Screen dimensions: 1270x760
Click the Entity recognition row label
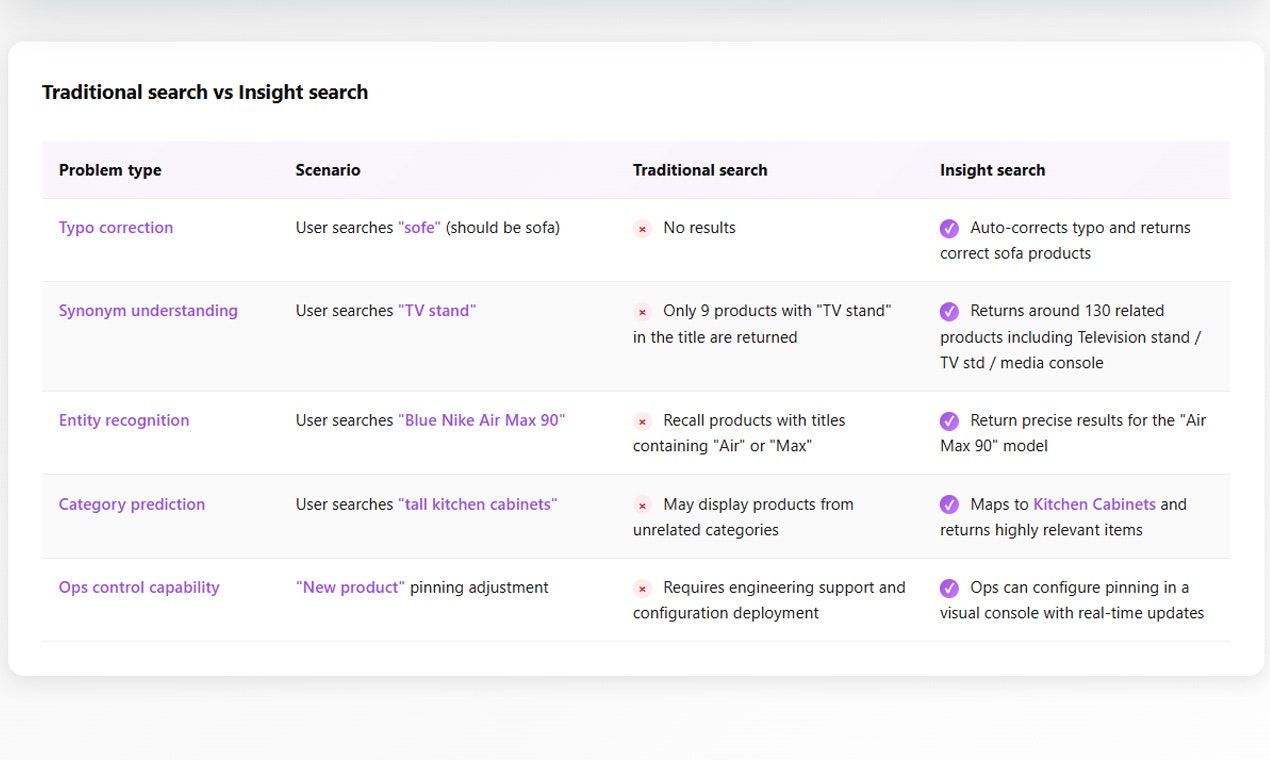point(123,420)
